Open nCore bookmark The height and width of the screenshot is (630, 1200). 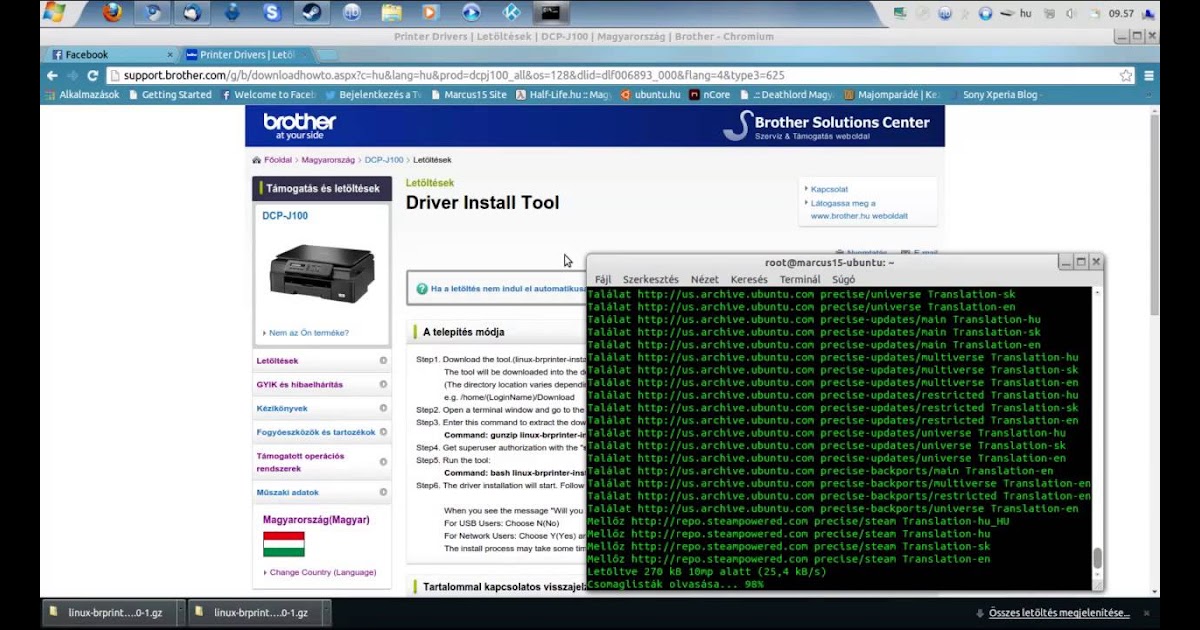[x=711, y=95]
